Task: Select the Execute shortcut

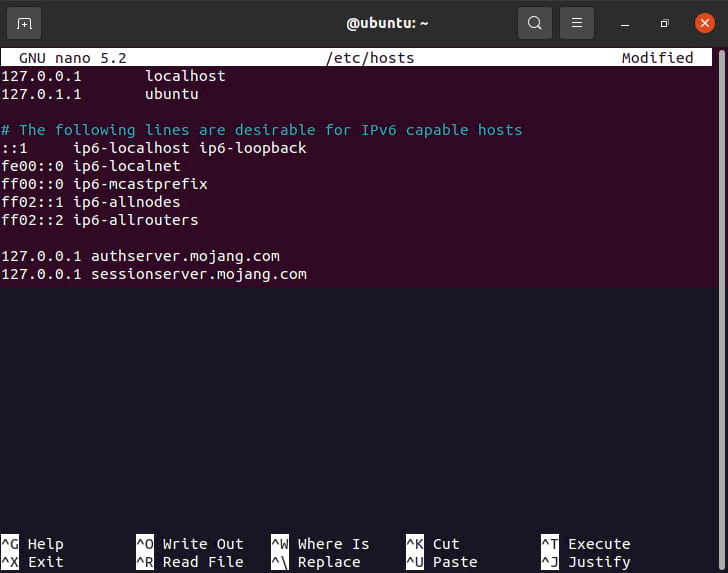Action: click(598, 544)
